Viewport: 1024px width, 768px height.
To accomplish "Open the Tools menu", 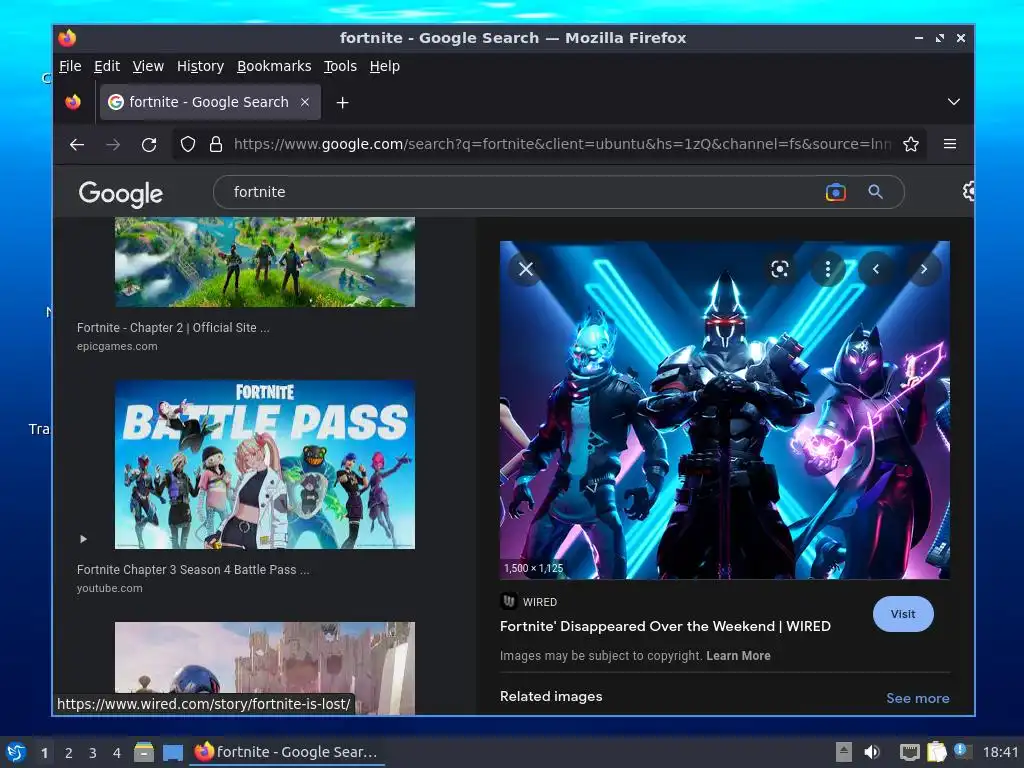I will 340,66.
